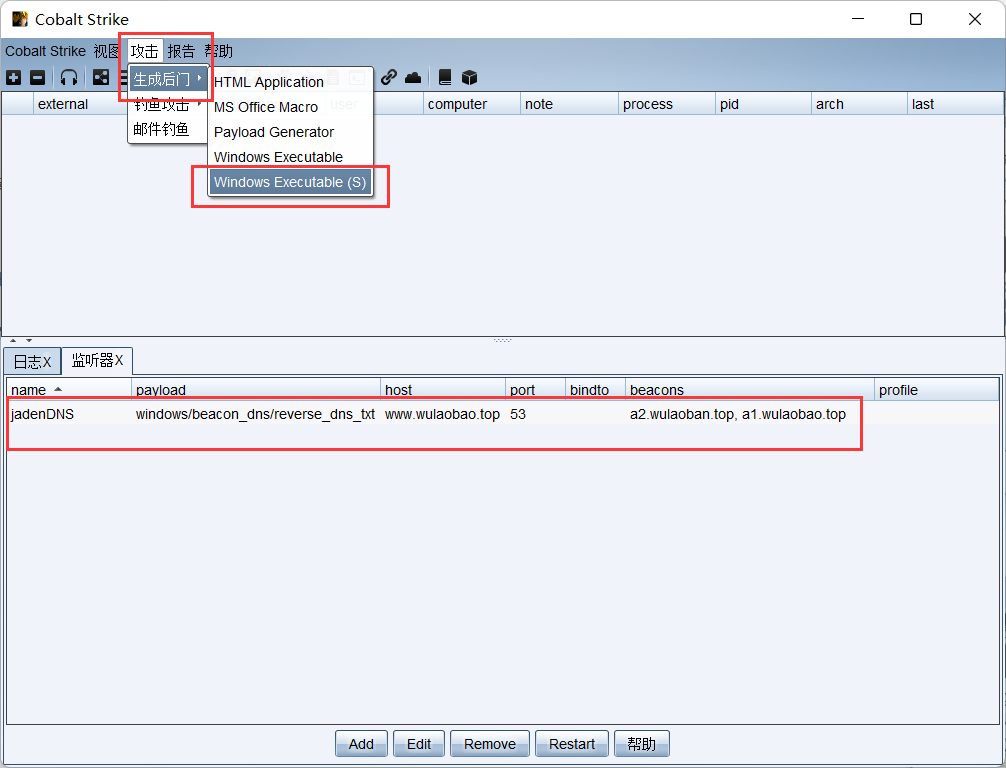Click the cube icon in toolbar

[x=469, y=78]
